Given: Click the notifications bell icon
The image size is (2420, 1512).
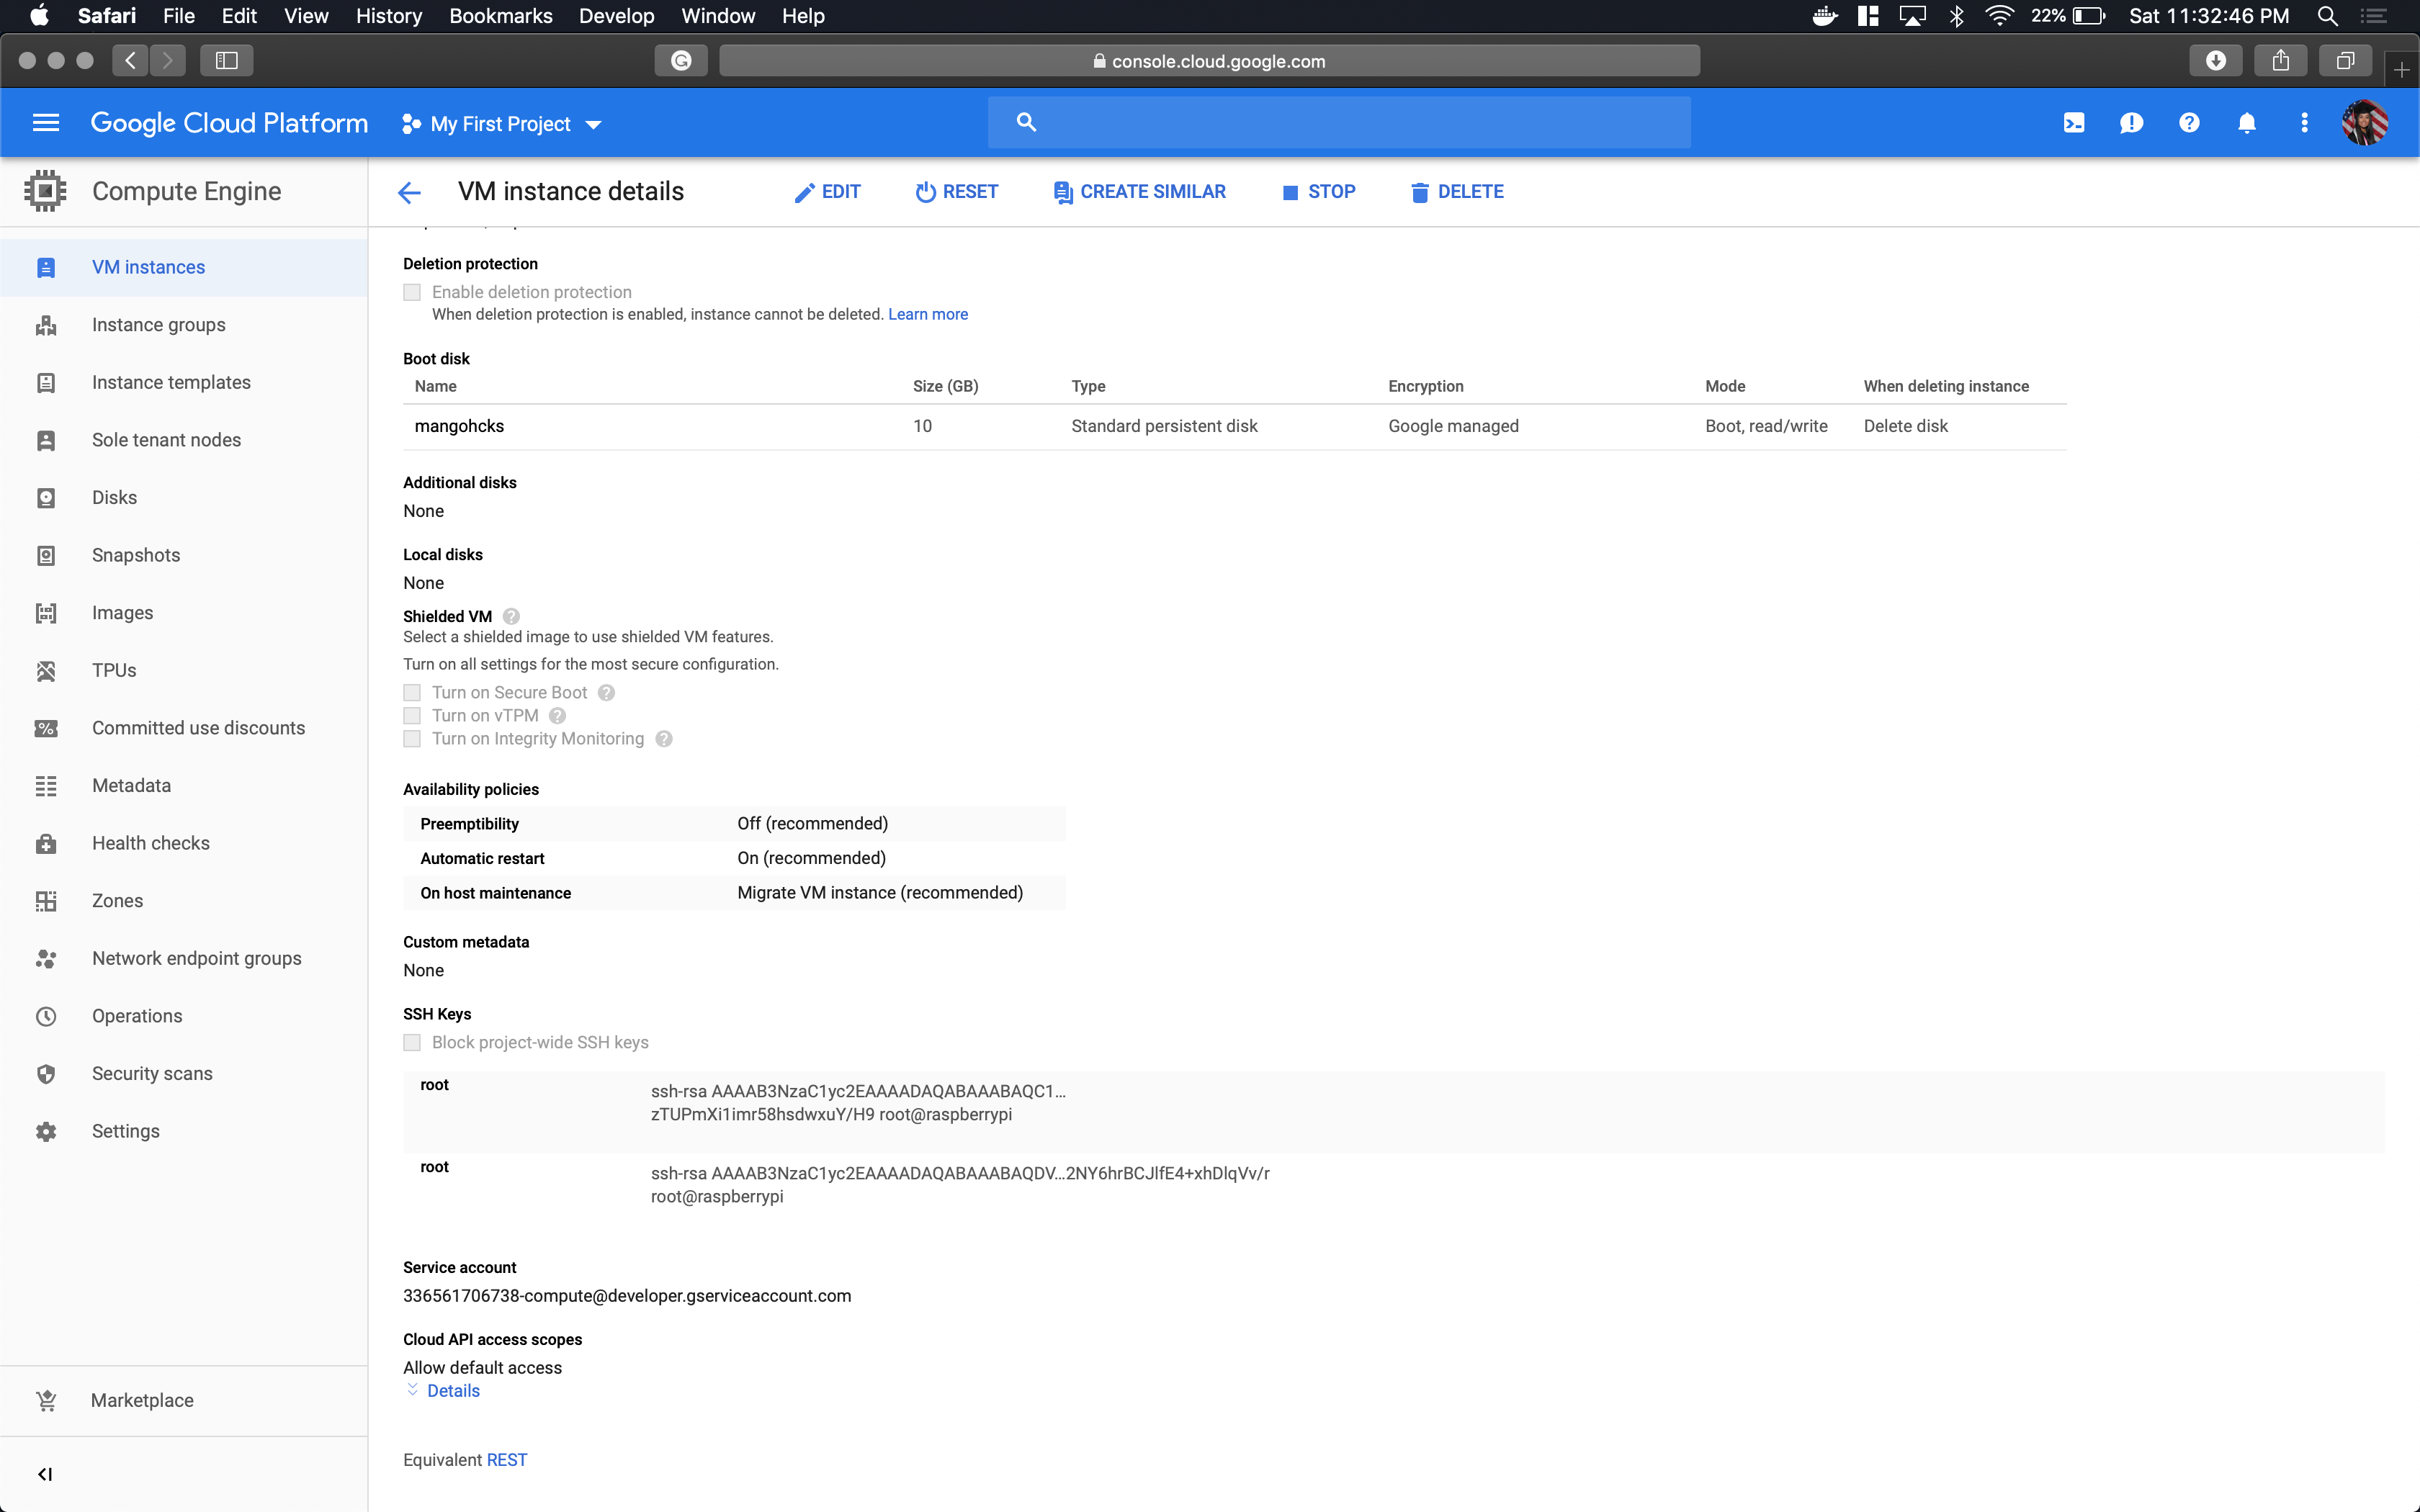Looking at the screenshot, I should click(x=2246, y=123).
